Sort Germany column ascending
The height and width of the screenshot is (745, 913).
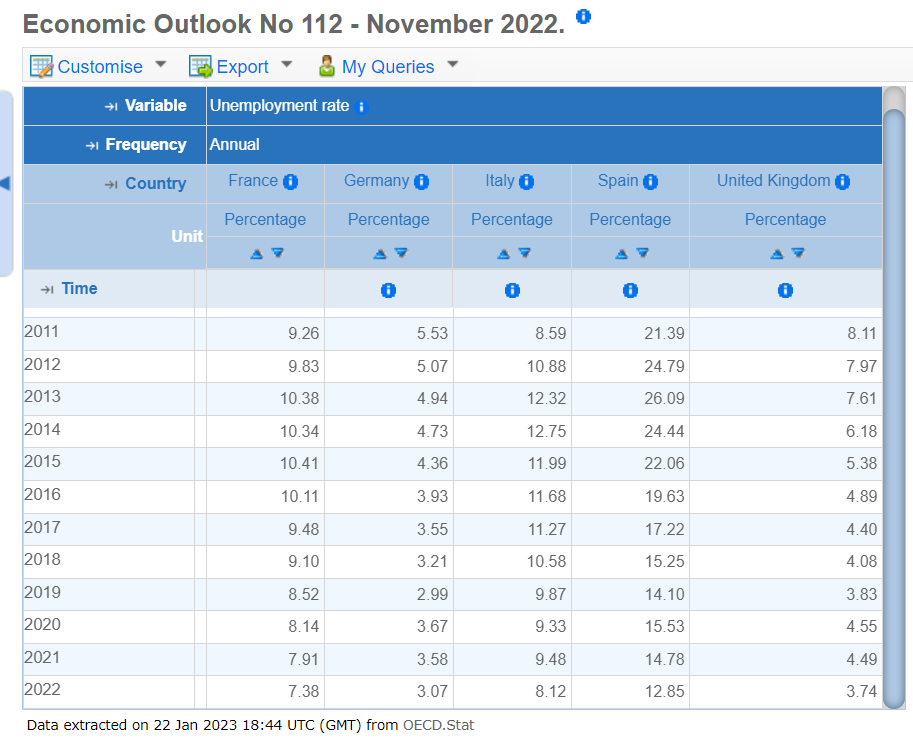tap(380, 254)
